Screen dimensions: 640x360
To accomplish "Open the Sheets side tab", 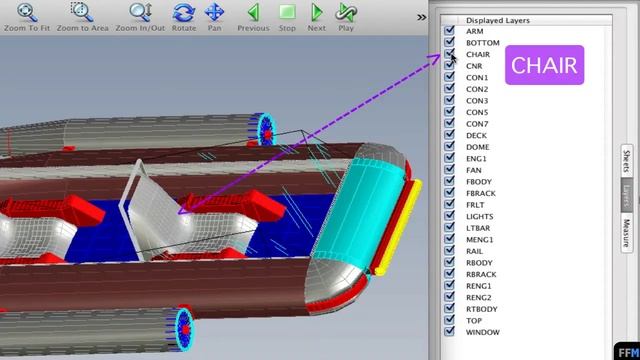I will 627,161.
